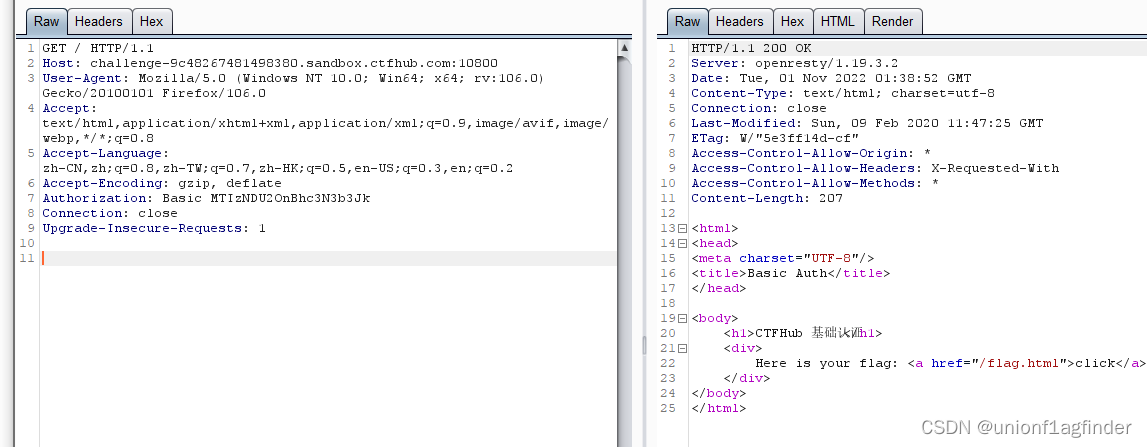Open the response Headers tab
The image size is (1147, 447).
(740, 21)
